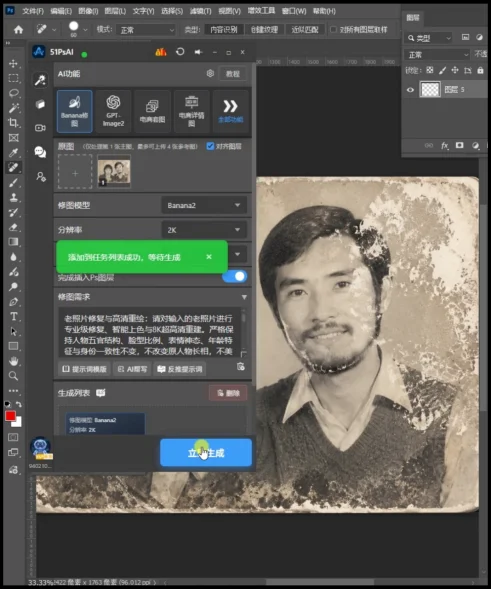492x589 pixels.
Task: Click the red foreground color swatch
Action: click(10, 416)
